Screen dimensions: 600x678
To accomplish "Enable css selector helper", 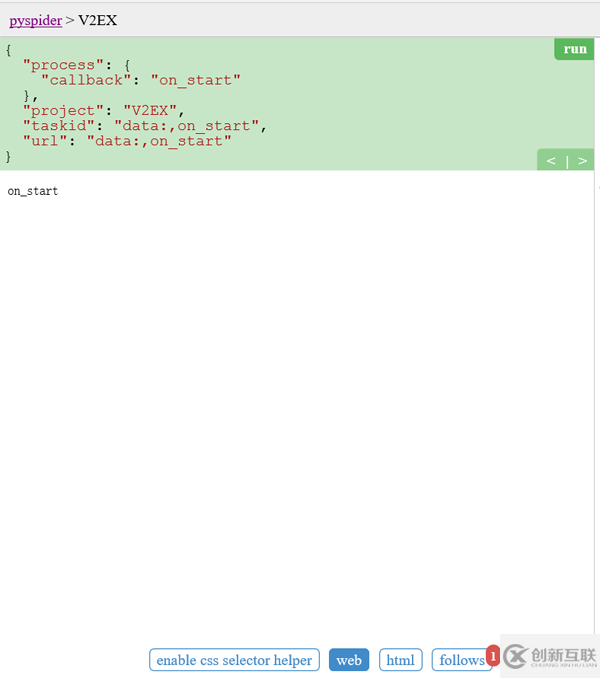I will [234, 660].
